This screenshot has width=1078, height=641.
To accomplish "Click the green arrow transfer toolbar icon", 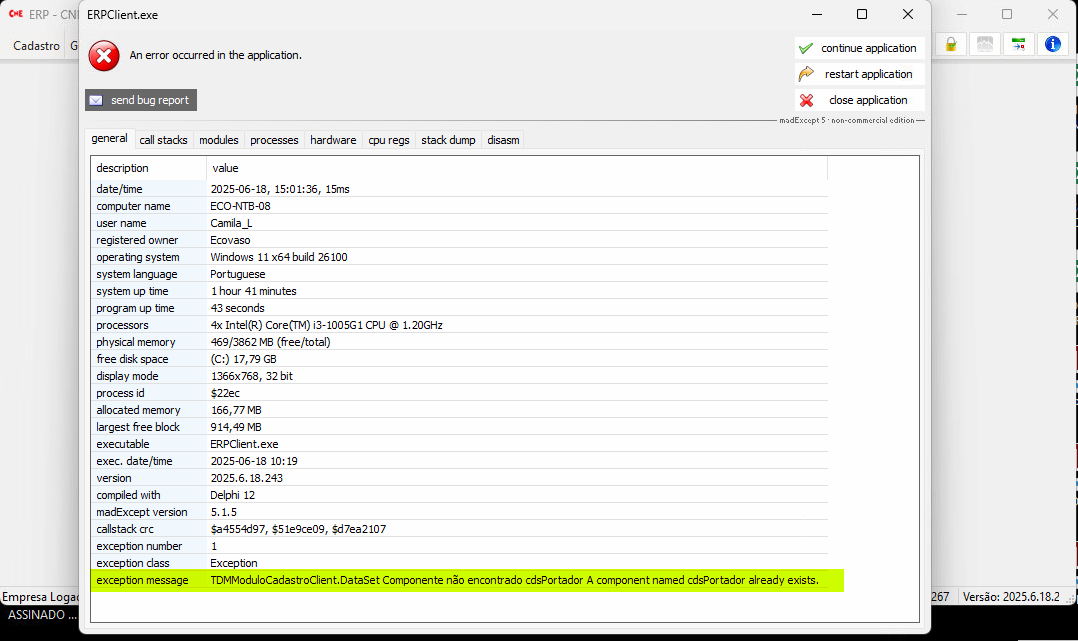I will [1018, 44].
